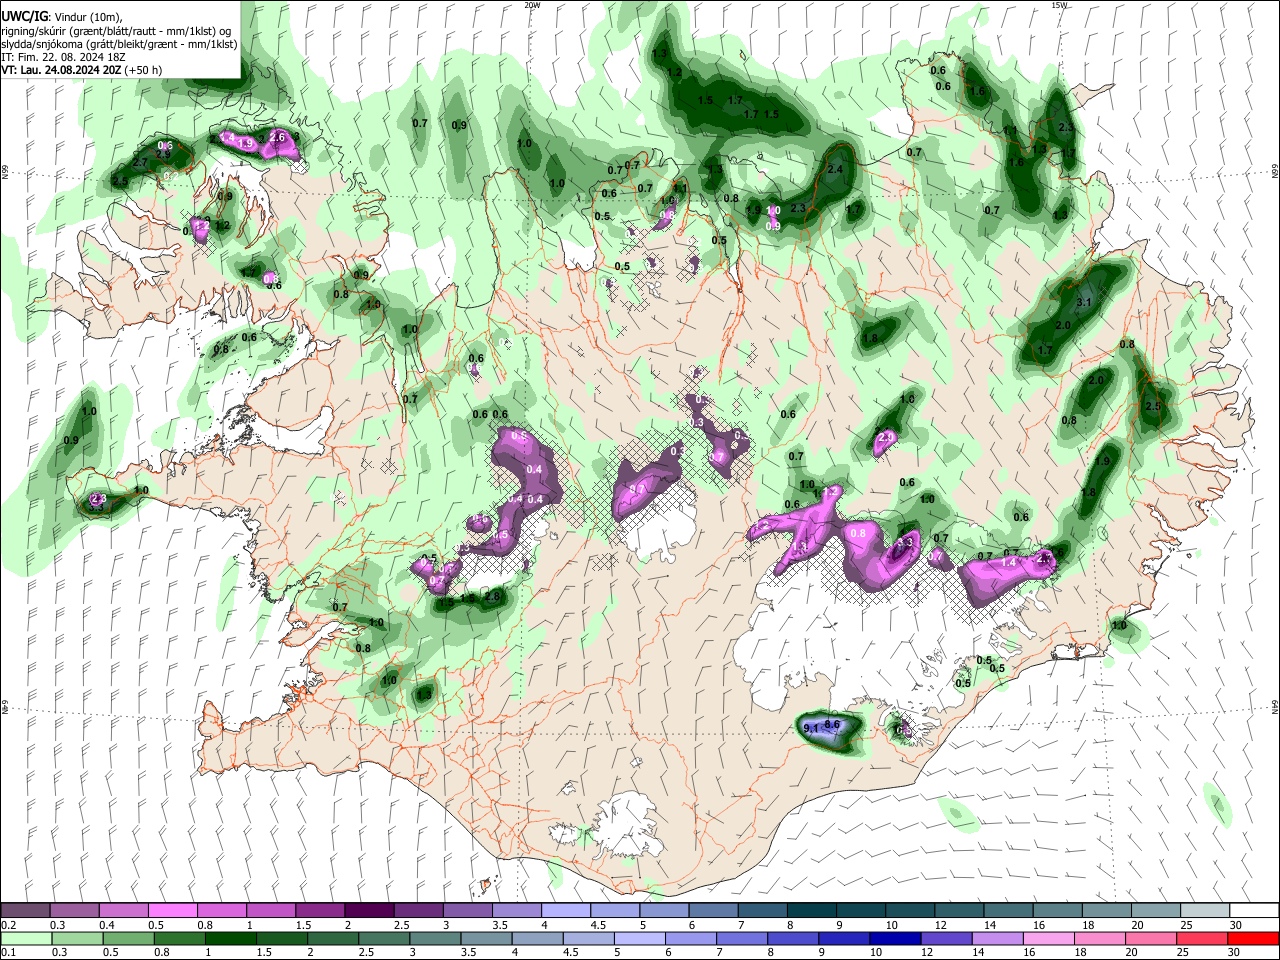1280x960 pixels.
Task: Pick the lavender snow swatch between 4 and 4.5
Action: (x=565, y=910)
